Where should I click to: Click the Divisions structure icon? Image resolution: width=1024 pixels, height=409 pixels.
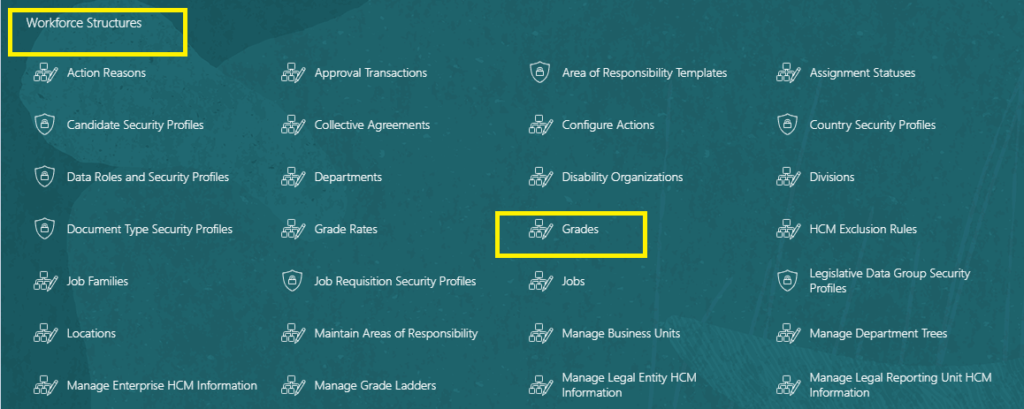pos(788,177)
